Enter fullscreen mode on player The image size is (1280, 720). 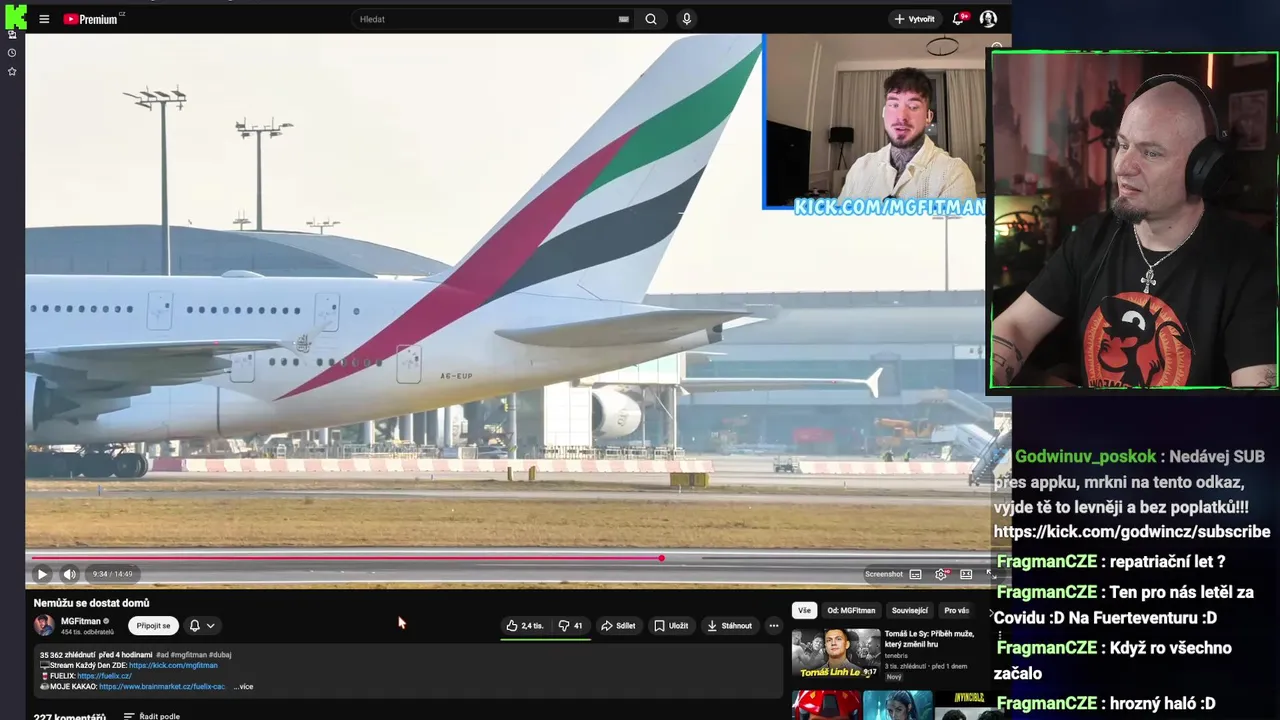(990, 574)
